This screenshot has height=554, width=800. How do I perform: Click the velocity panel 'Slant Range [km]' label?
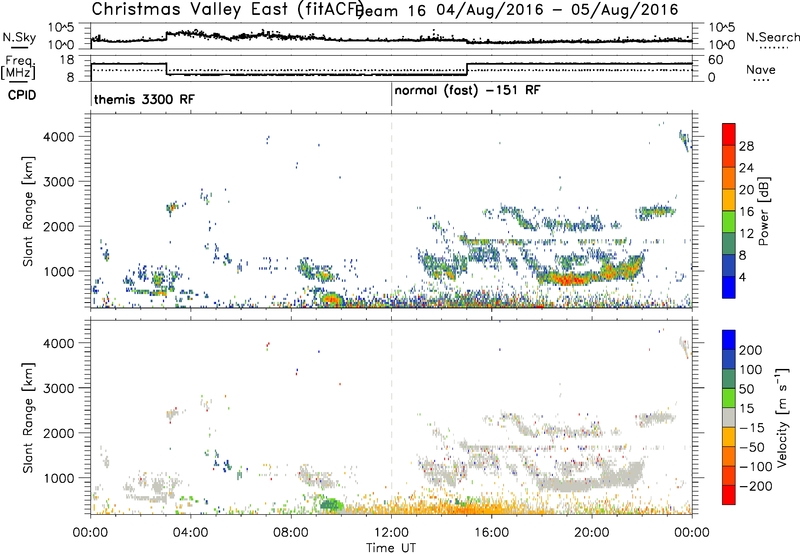28,418
